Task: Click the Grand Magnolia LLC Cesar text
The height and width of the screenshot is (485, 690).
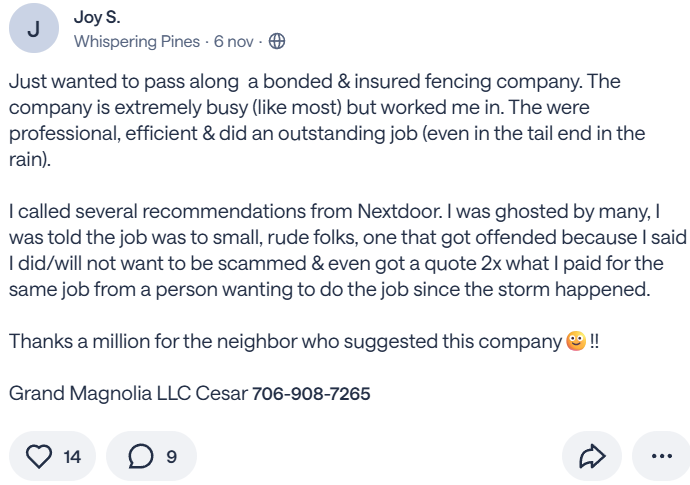Action: [127, 394]
